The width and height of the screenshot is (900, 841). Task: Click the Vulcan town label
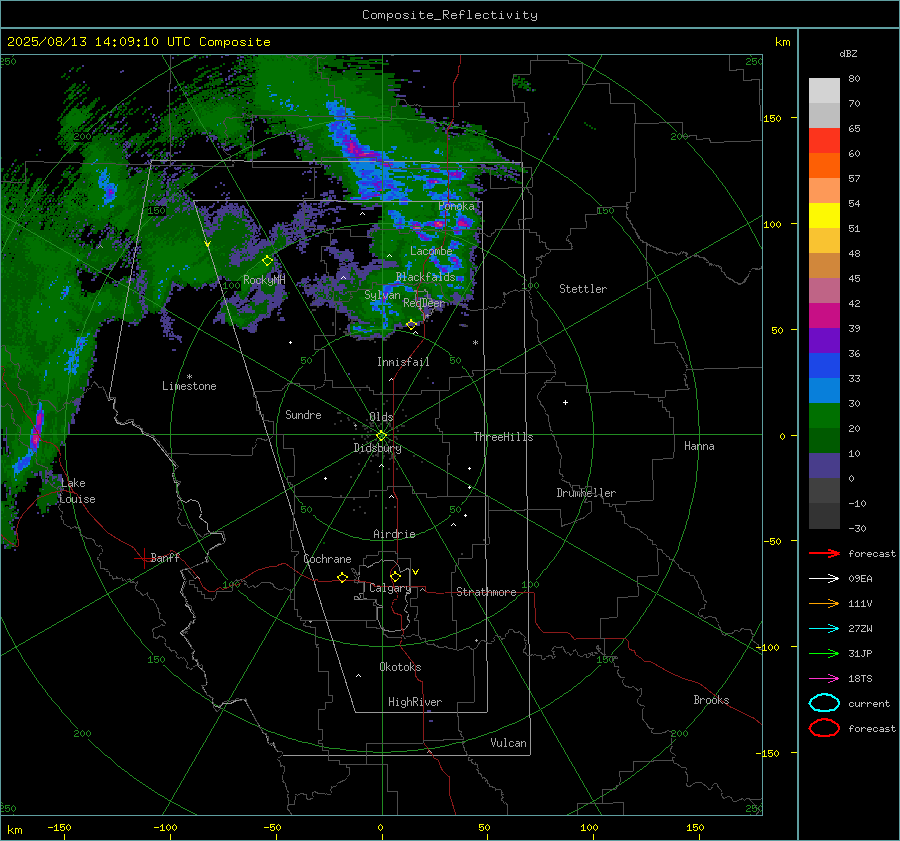[508, 743]
